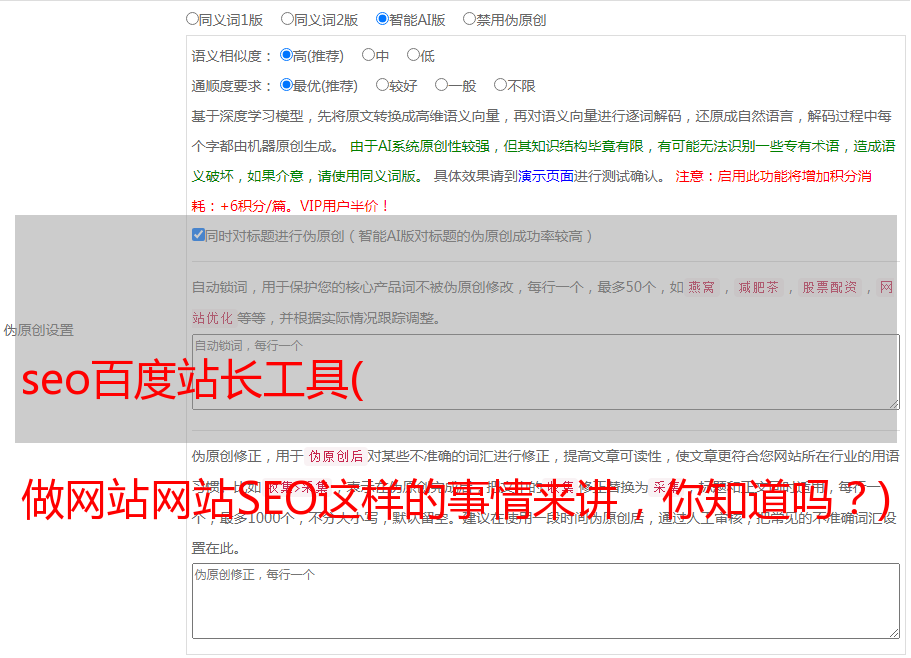This screenshot has width=911, height=658.
Task: Click the 伪原创后 highlighted term
Action: 336,456
